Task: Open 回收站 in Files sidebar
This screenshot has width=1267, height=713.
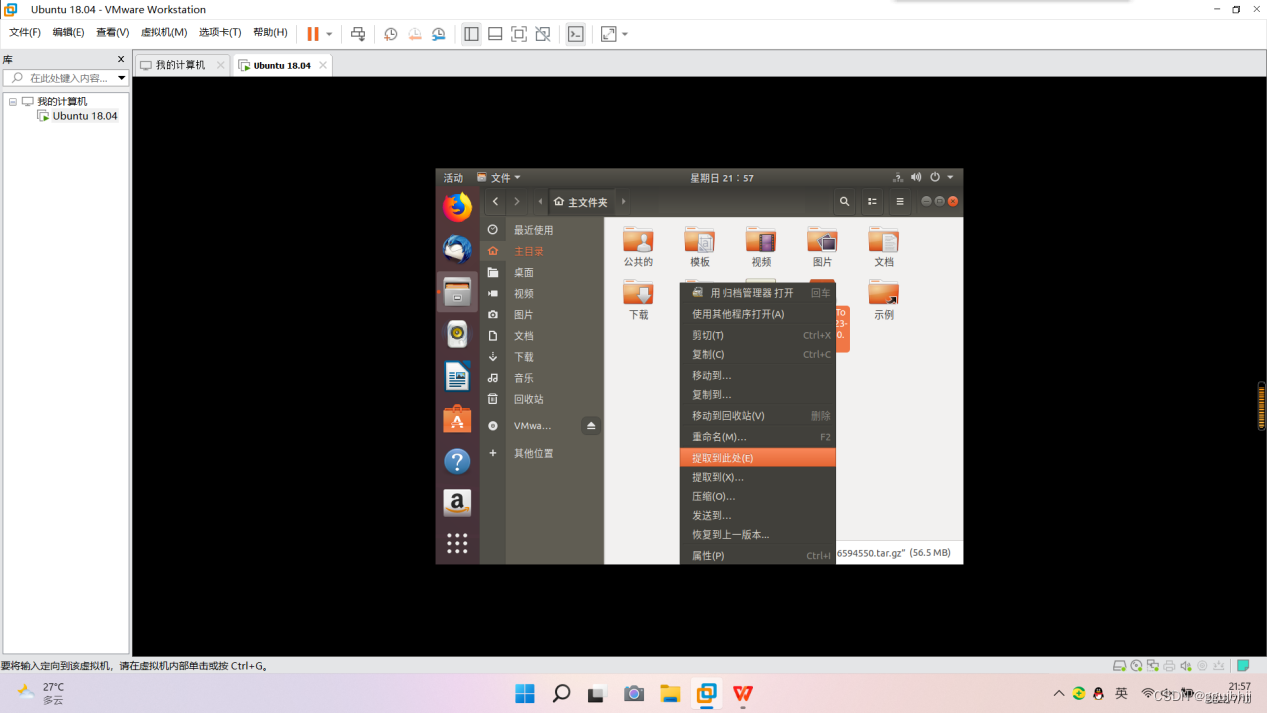Action: click(543, 399)
